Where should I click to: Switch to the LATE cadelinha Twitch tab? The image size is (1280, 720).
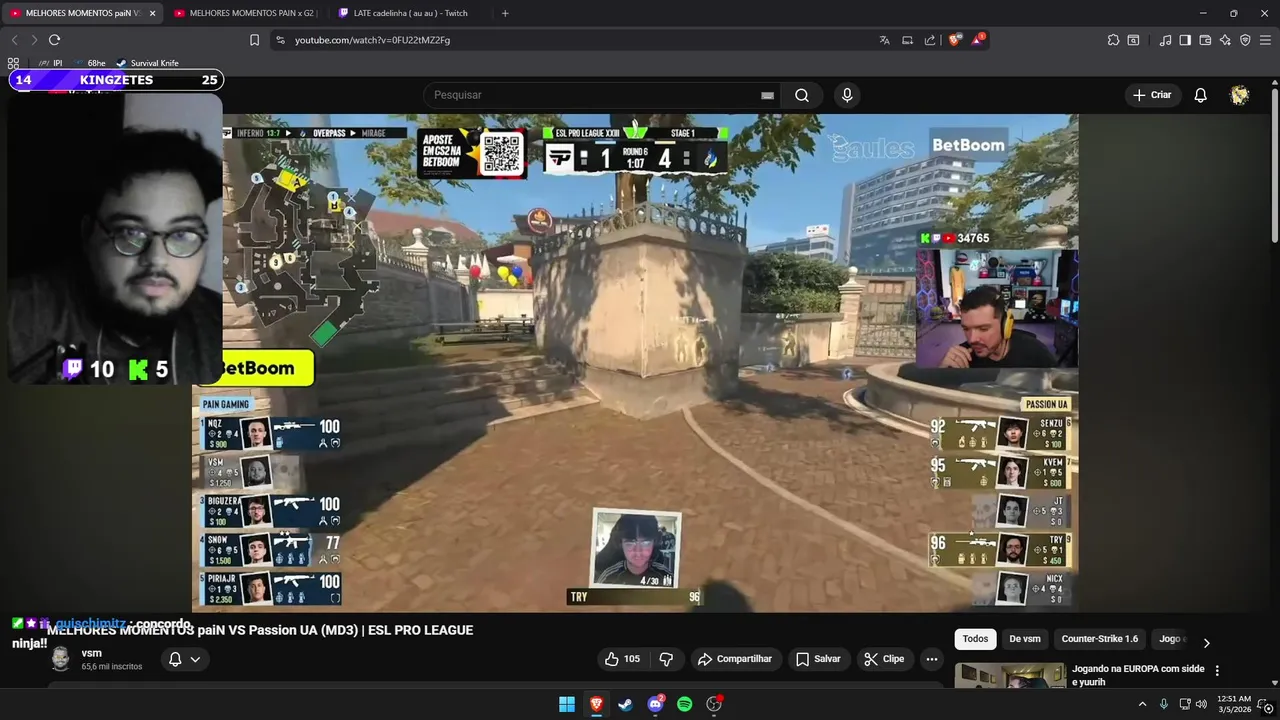pos(410,13)
